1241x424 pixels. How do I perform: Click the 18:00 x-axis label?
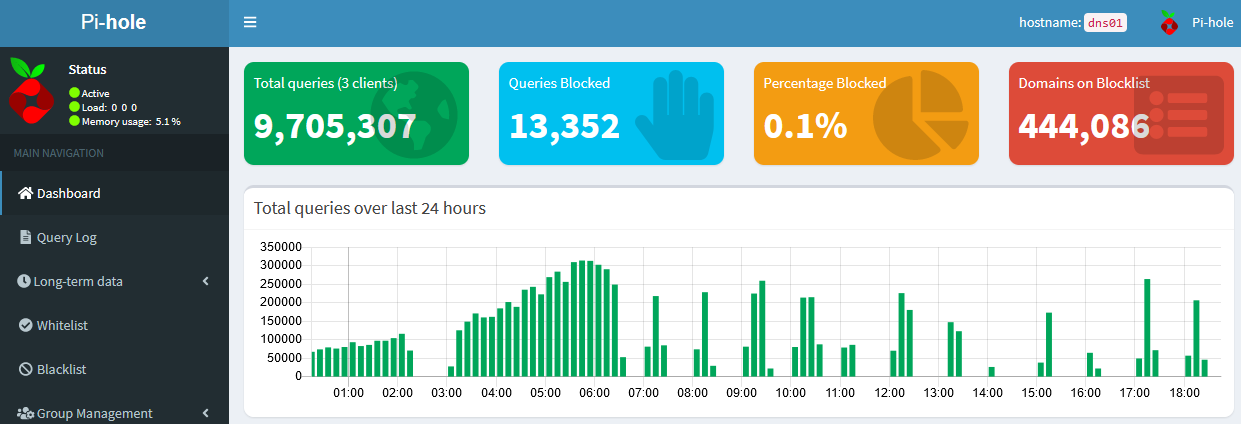click(x=1184, y=393)
